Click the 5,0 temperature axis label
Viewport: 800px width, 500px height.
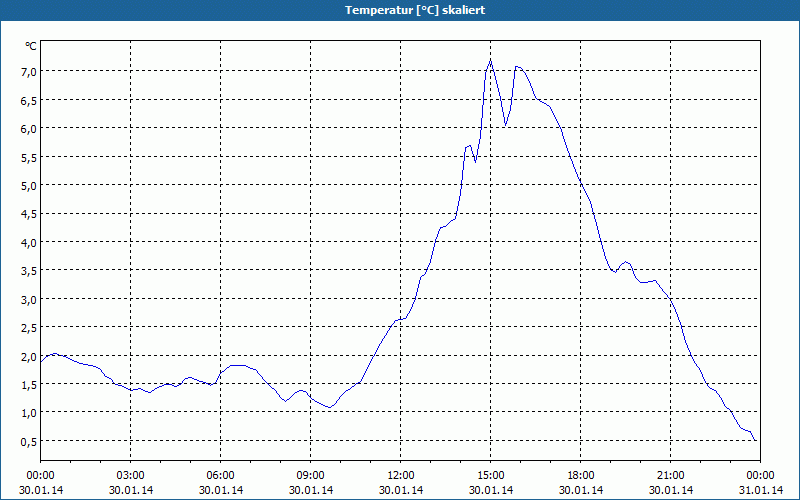[29, 186]
